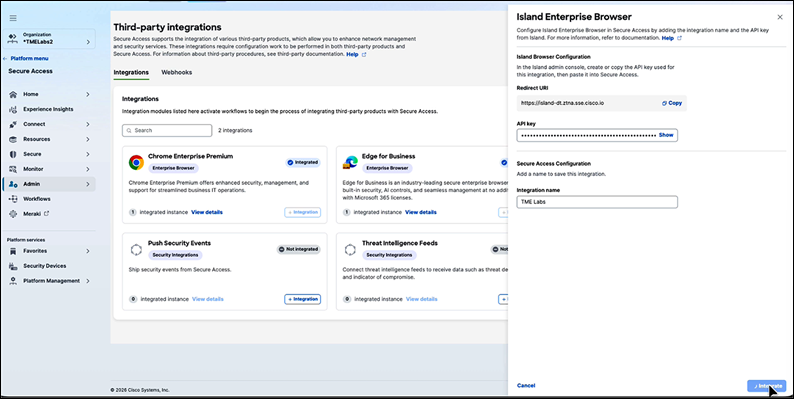The width and height of the screenshot is (794, 399).
Task: Click the Platform Management icon
Action: [13, 281]
